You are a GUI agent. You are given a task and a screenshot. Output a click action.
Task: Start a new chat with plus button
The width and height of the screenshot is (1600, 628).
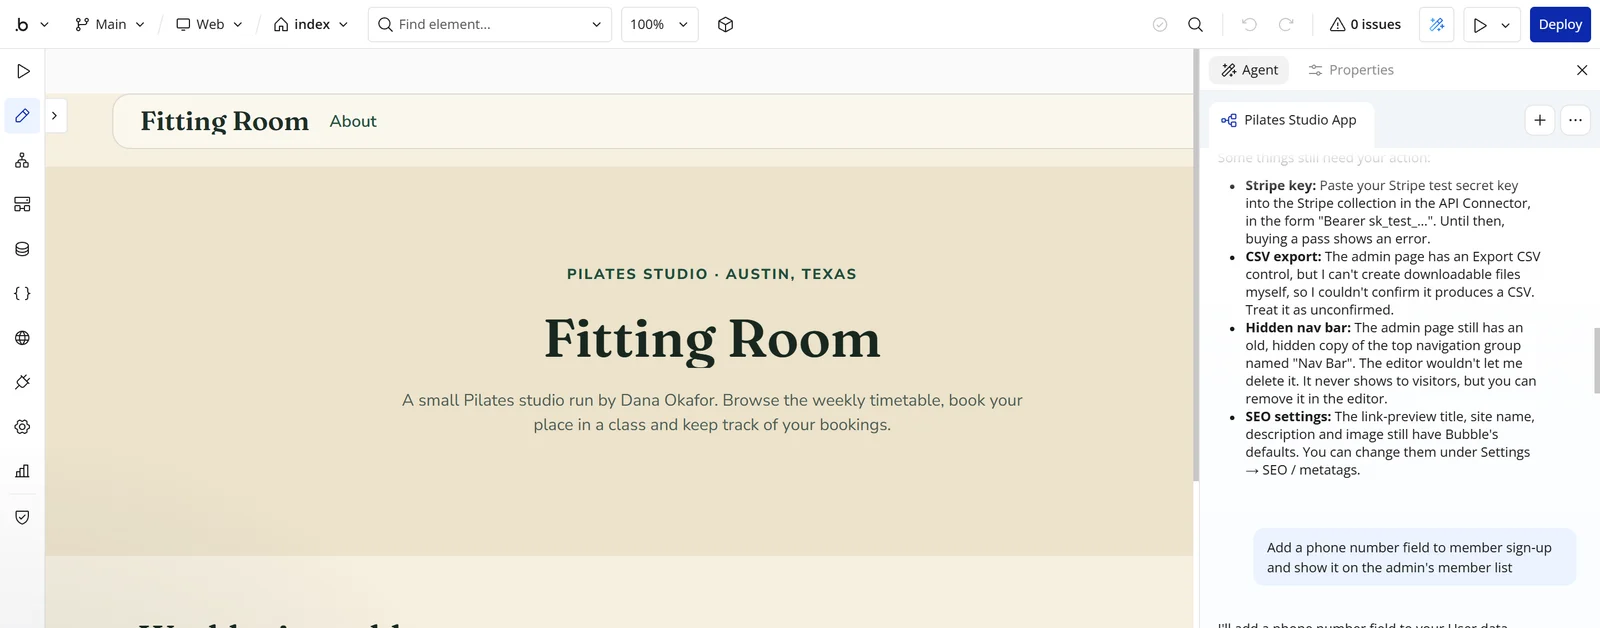click(x=1540, y=120)
